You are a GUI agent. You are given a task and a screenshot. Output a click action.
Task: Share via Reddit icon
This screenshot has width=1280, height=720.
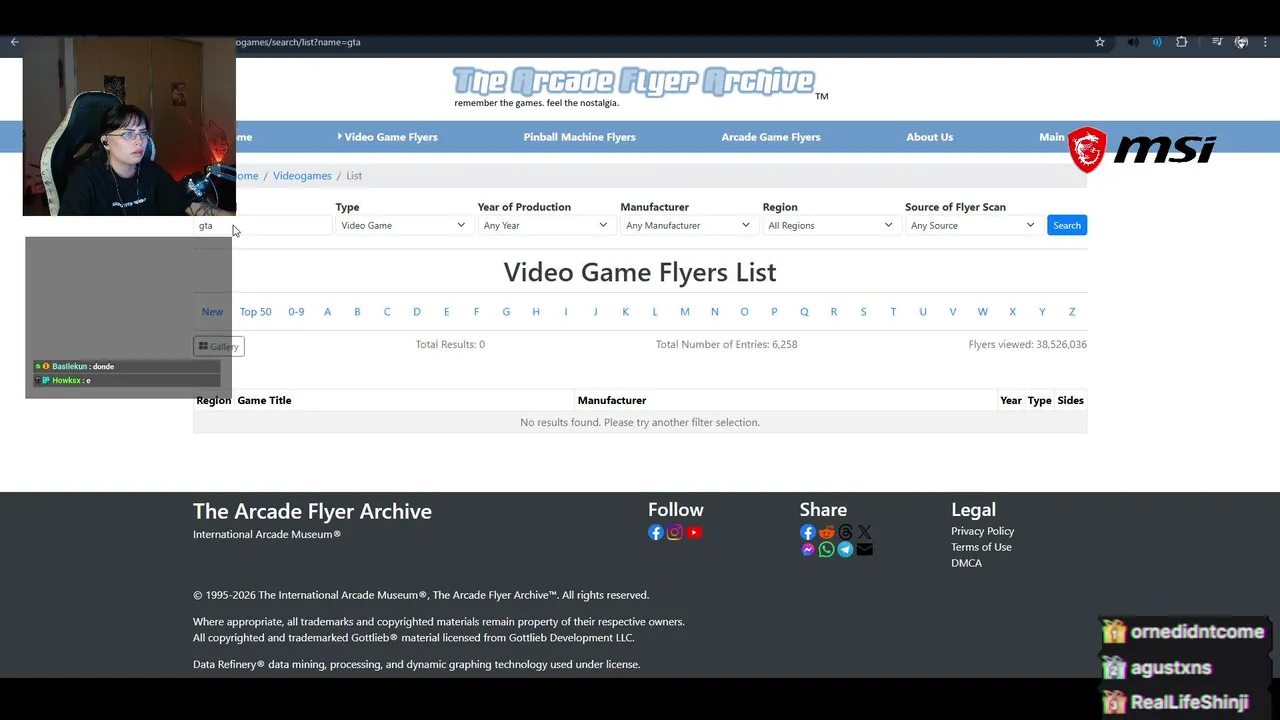click(827, 532)
